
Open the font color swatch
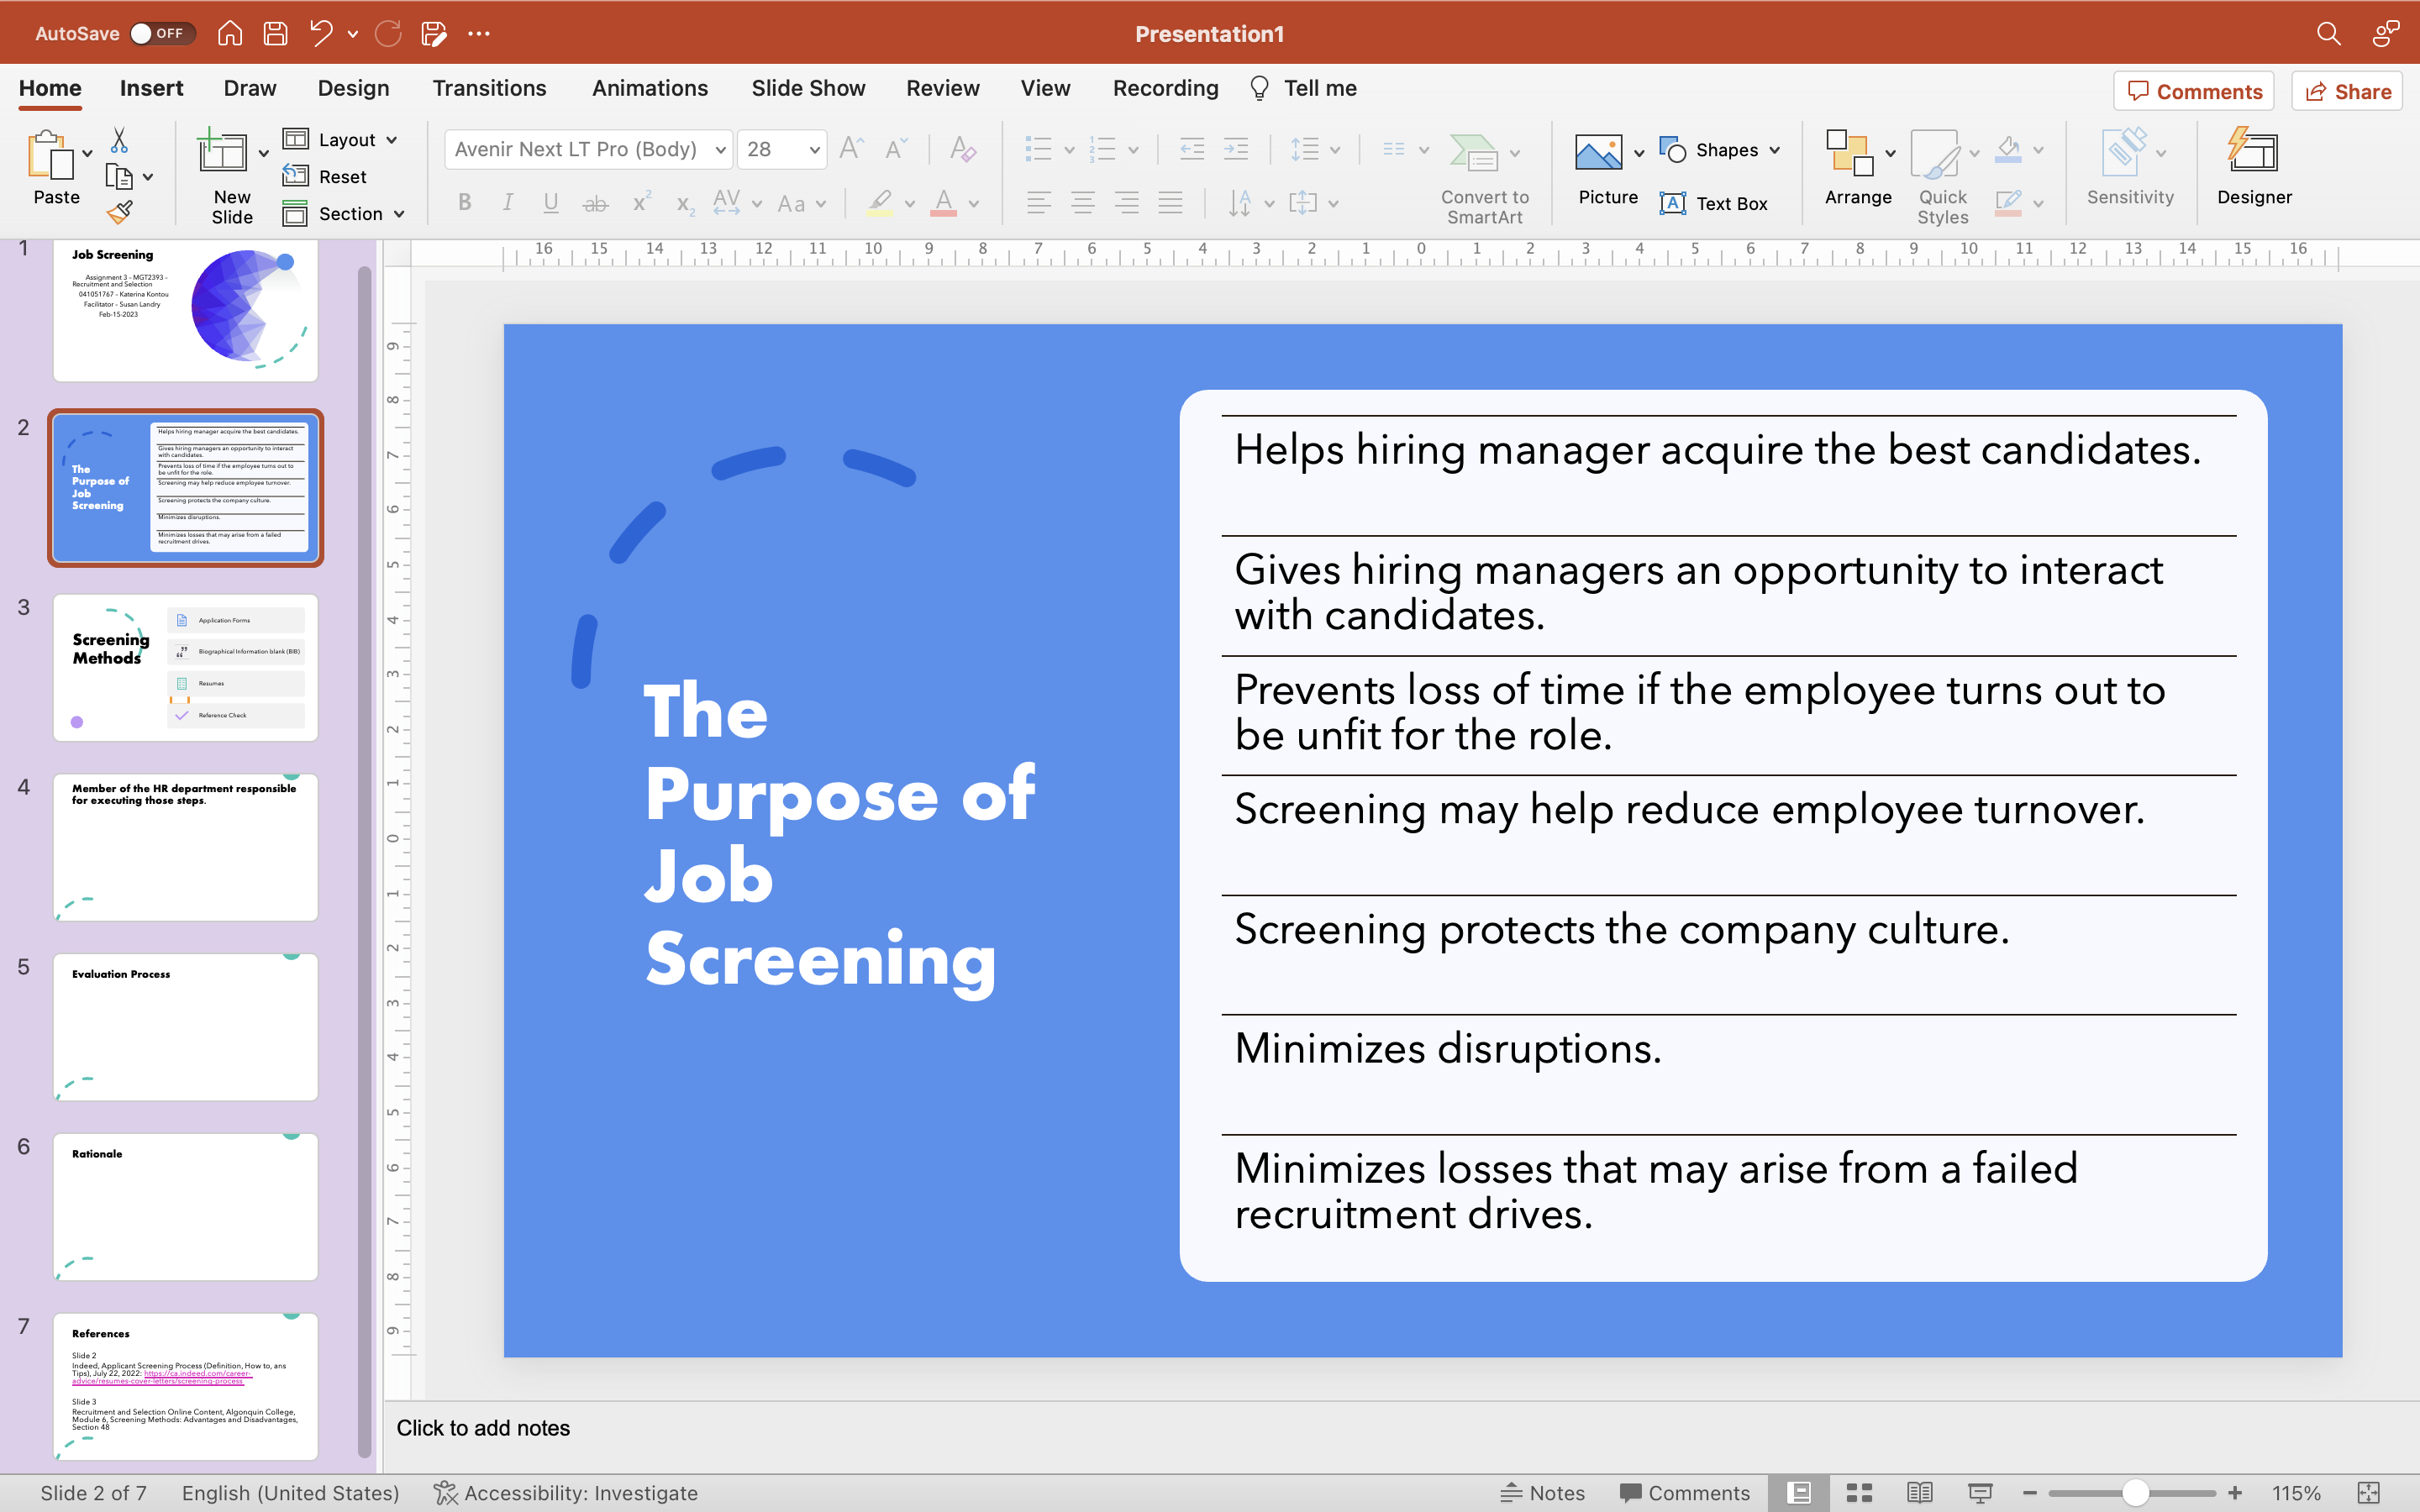[945, 203]
